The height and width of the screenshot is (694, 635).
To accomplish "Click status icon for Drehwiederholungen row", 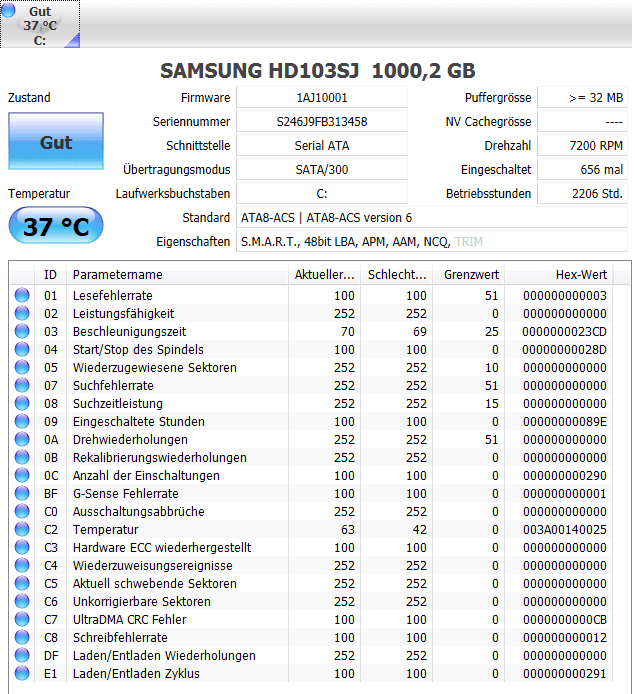I will pyautogui.click(x=22, y=439).
